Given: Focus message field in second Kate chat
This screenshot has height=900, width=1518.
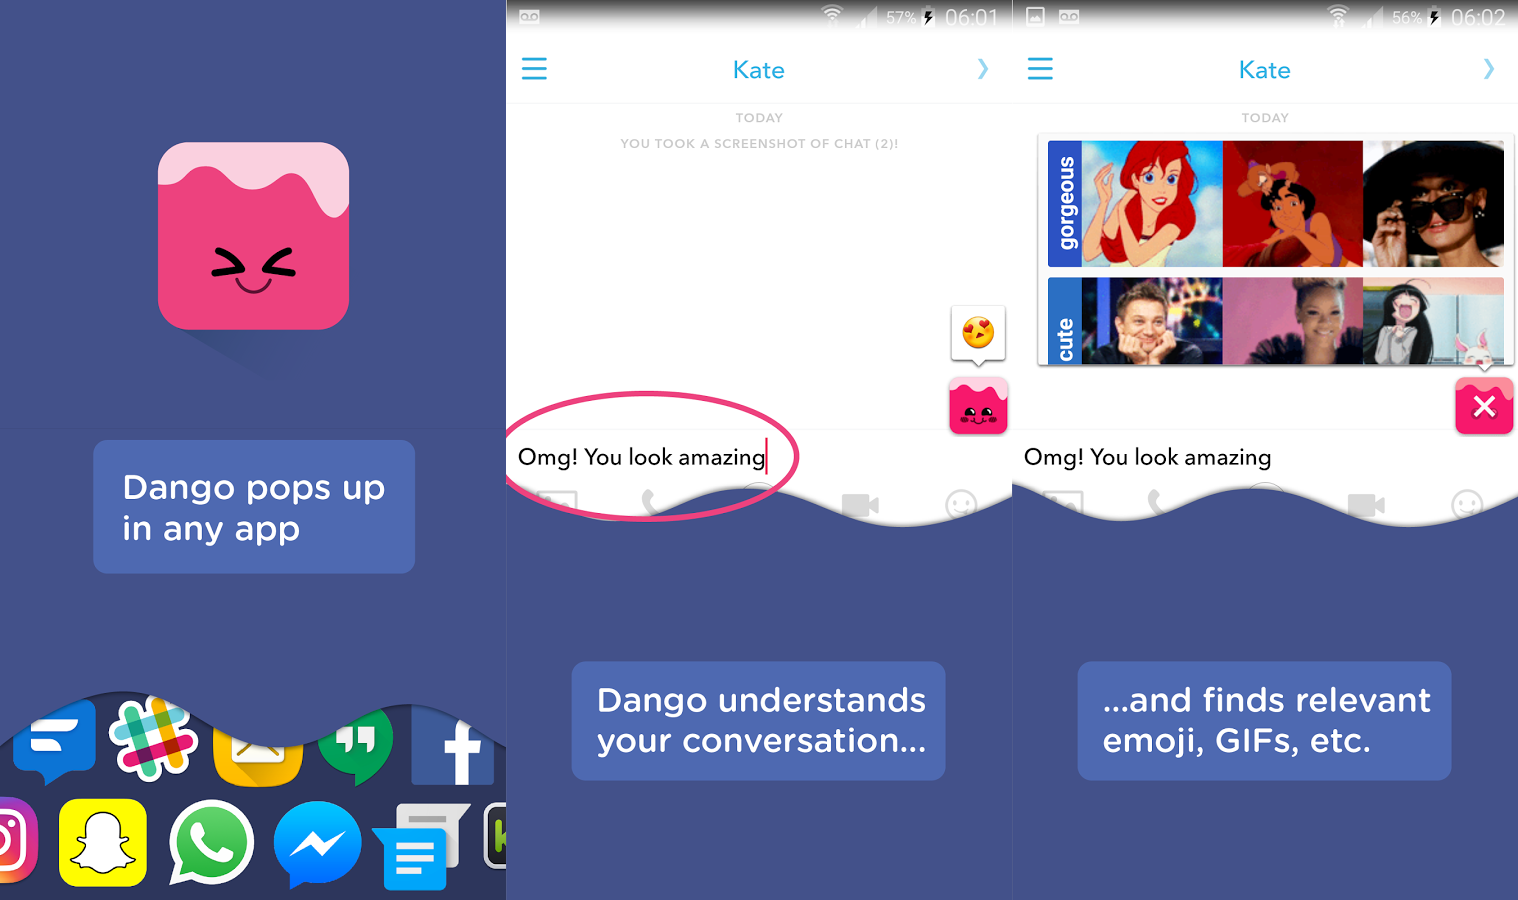Looking at the screenshot, I should (x=1265, y=457).
